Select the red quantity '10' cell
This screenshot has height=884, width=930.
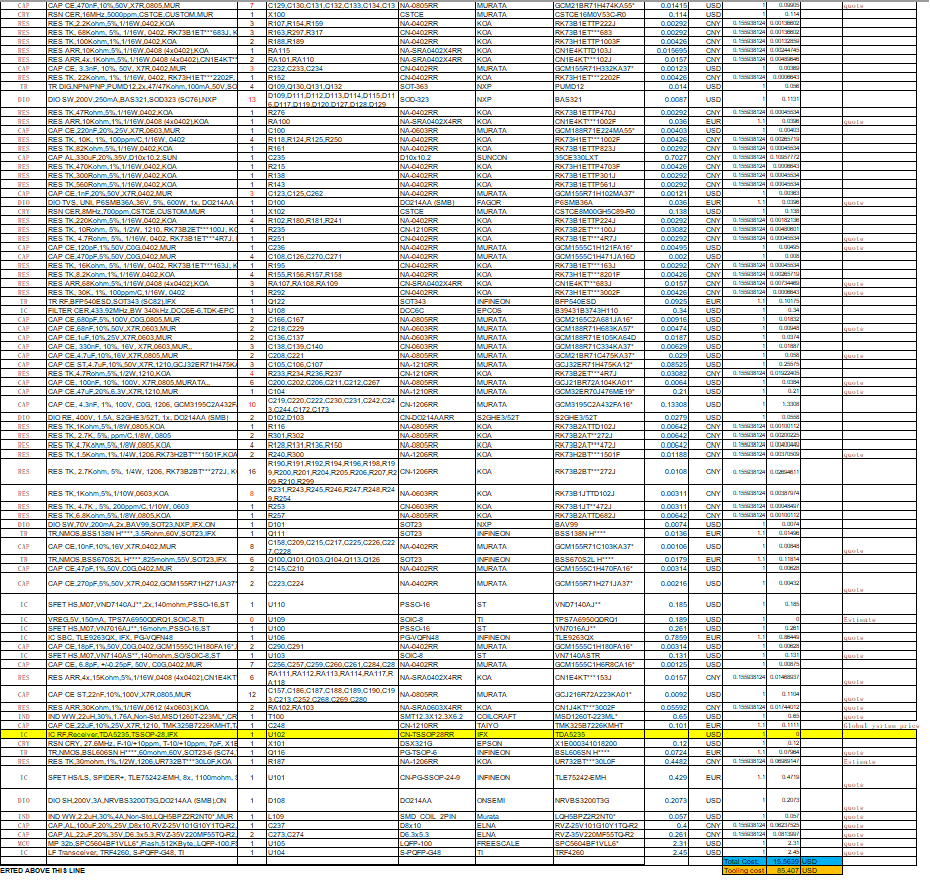(252, 405)
